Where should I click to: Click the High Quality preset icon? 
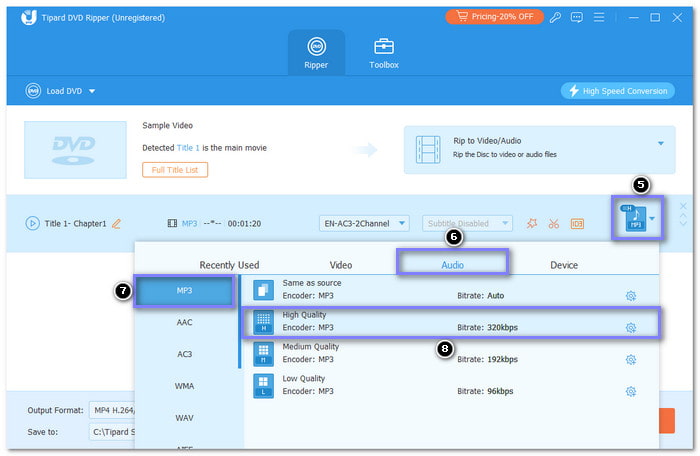(263, 322)
